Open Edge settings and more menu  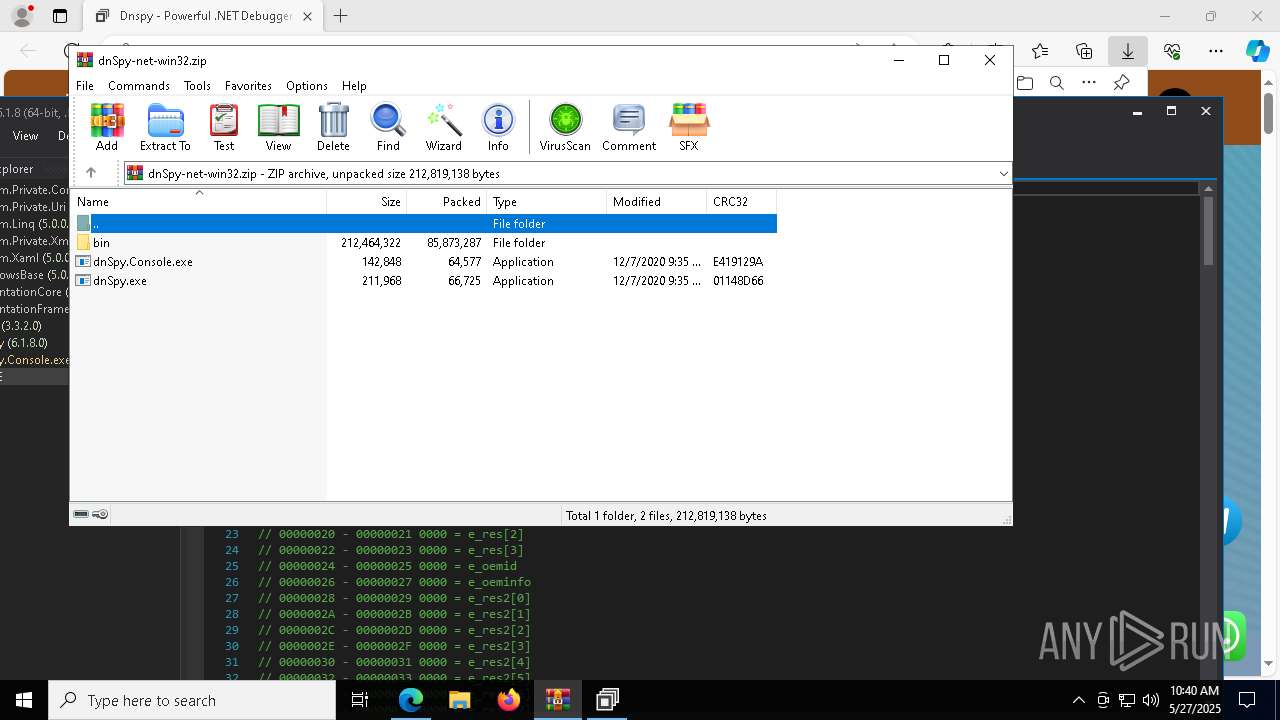tap(1216, 51)
